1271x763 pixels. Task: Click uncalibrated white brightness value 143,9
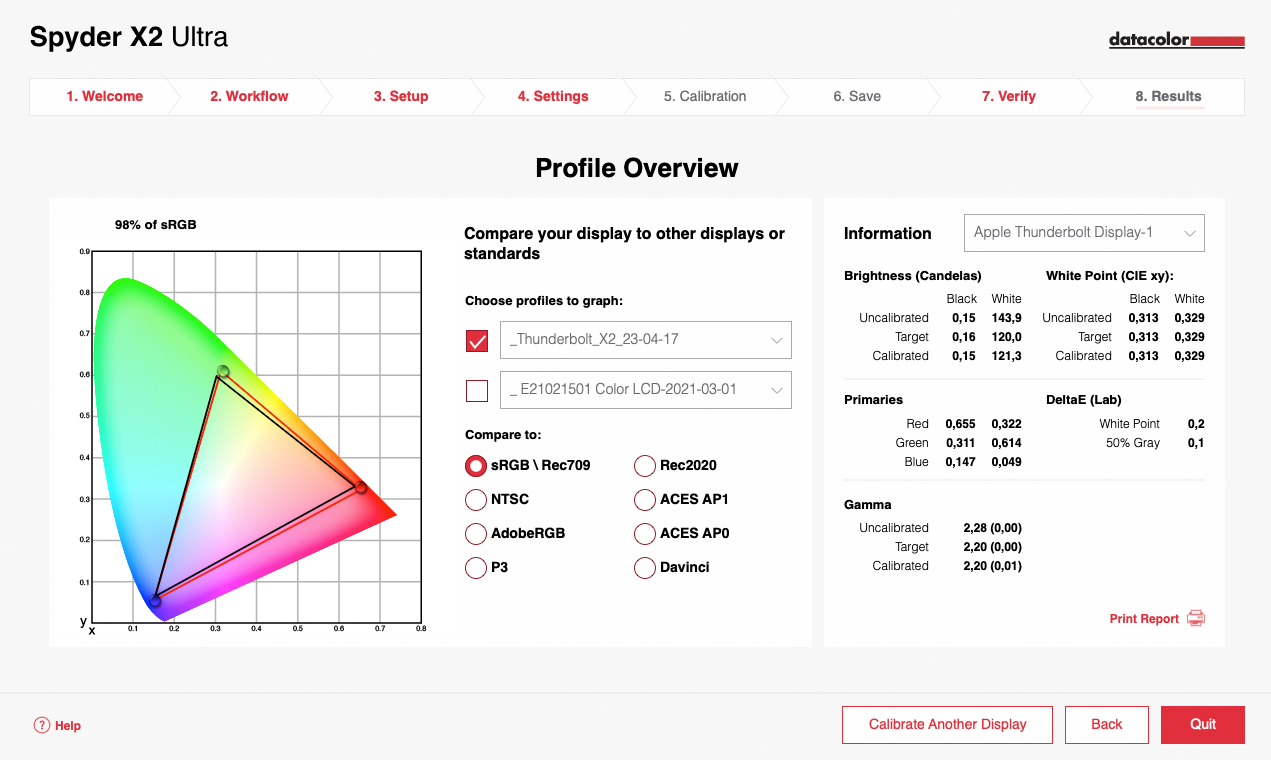coord(1006,318)
